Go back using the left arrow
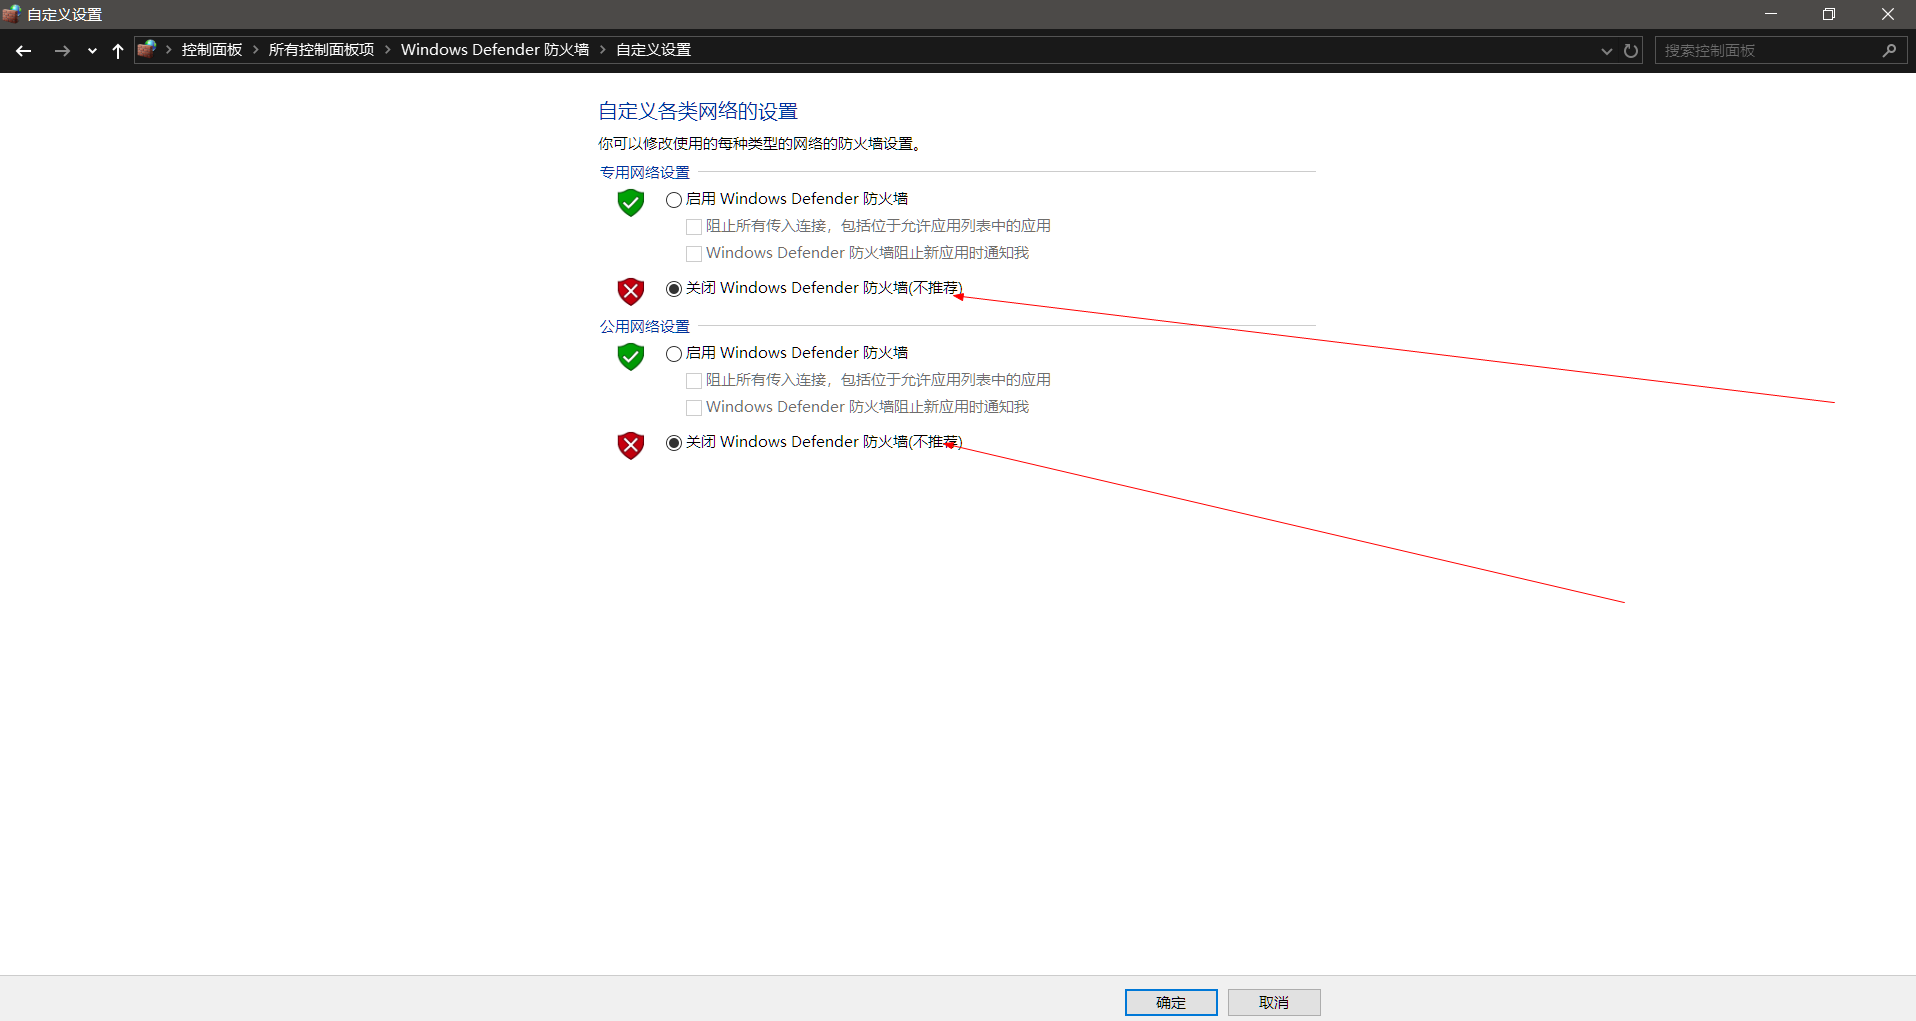Screen dimensions: 1916x1021 [24, 51]
